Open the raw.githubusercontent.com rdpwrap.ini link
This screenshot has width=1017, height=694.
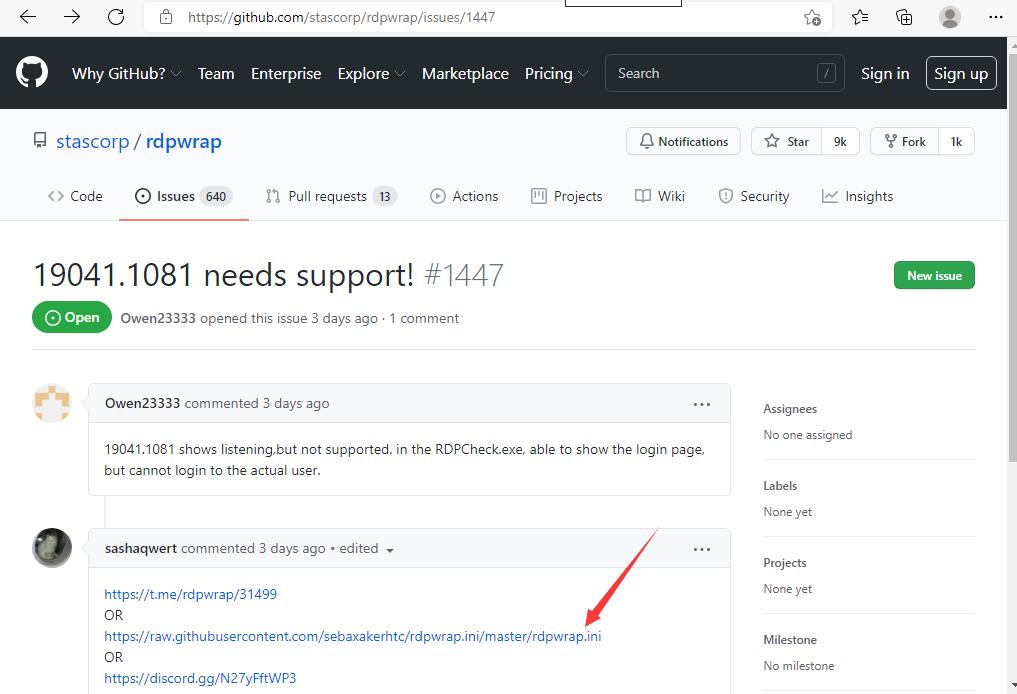click(x=353, y=636)
